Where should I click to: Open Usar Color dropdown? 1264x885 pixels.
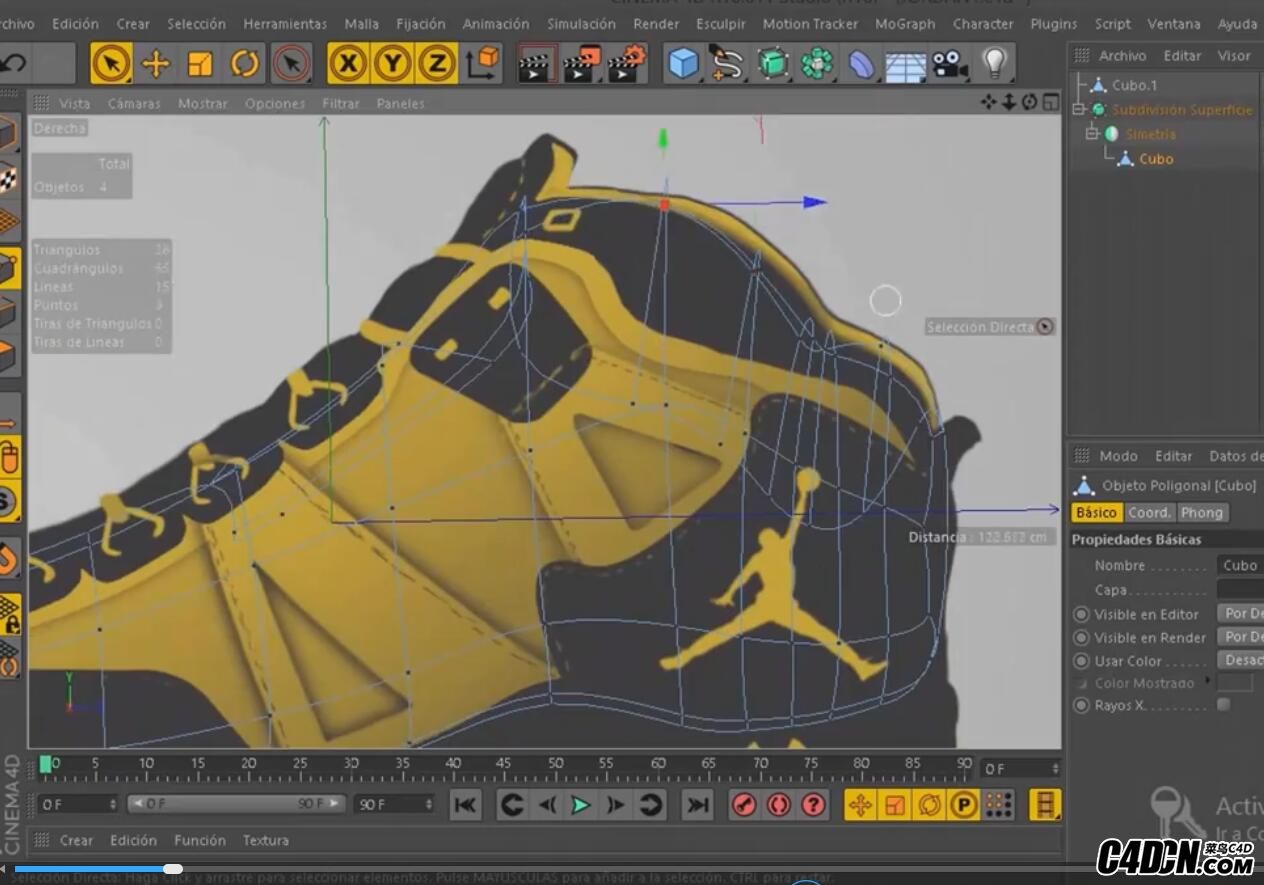[x=1240, y=660]
